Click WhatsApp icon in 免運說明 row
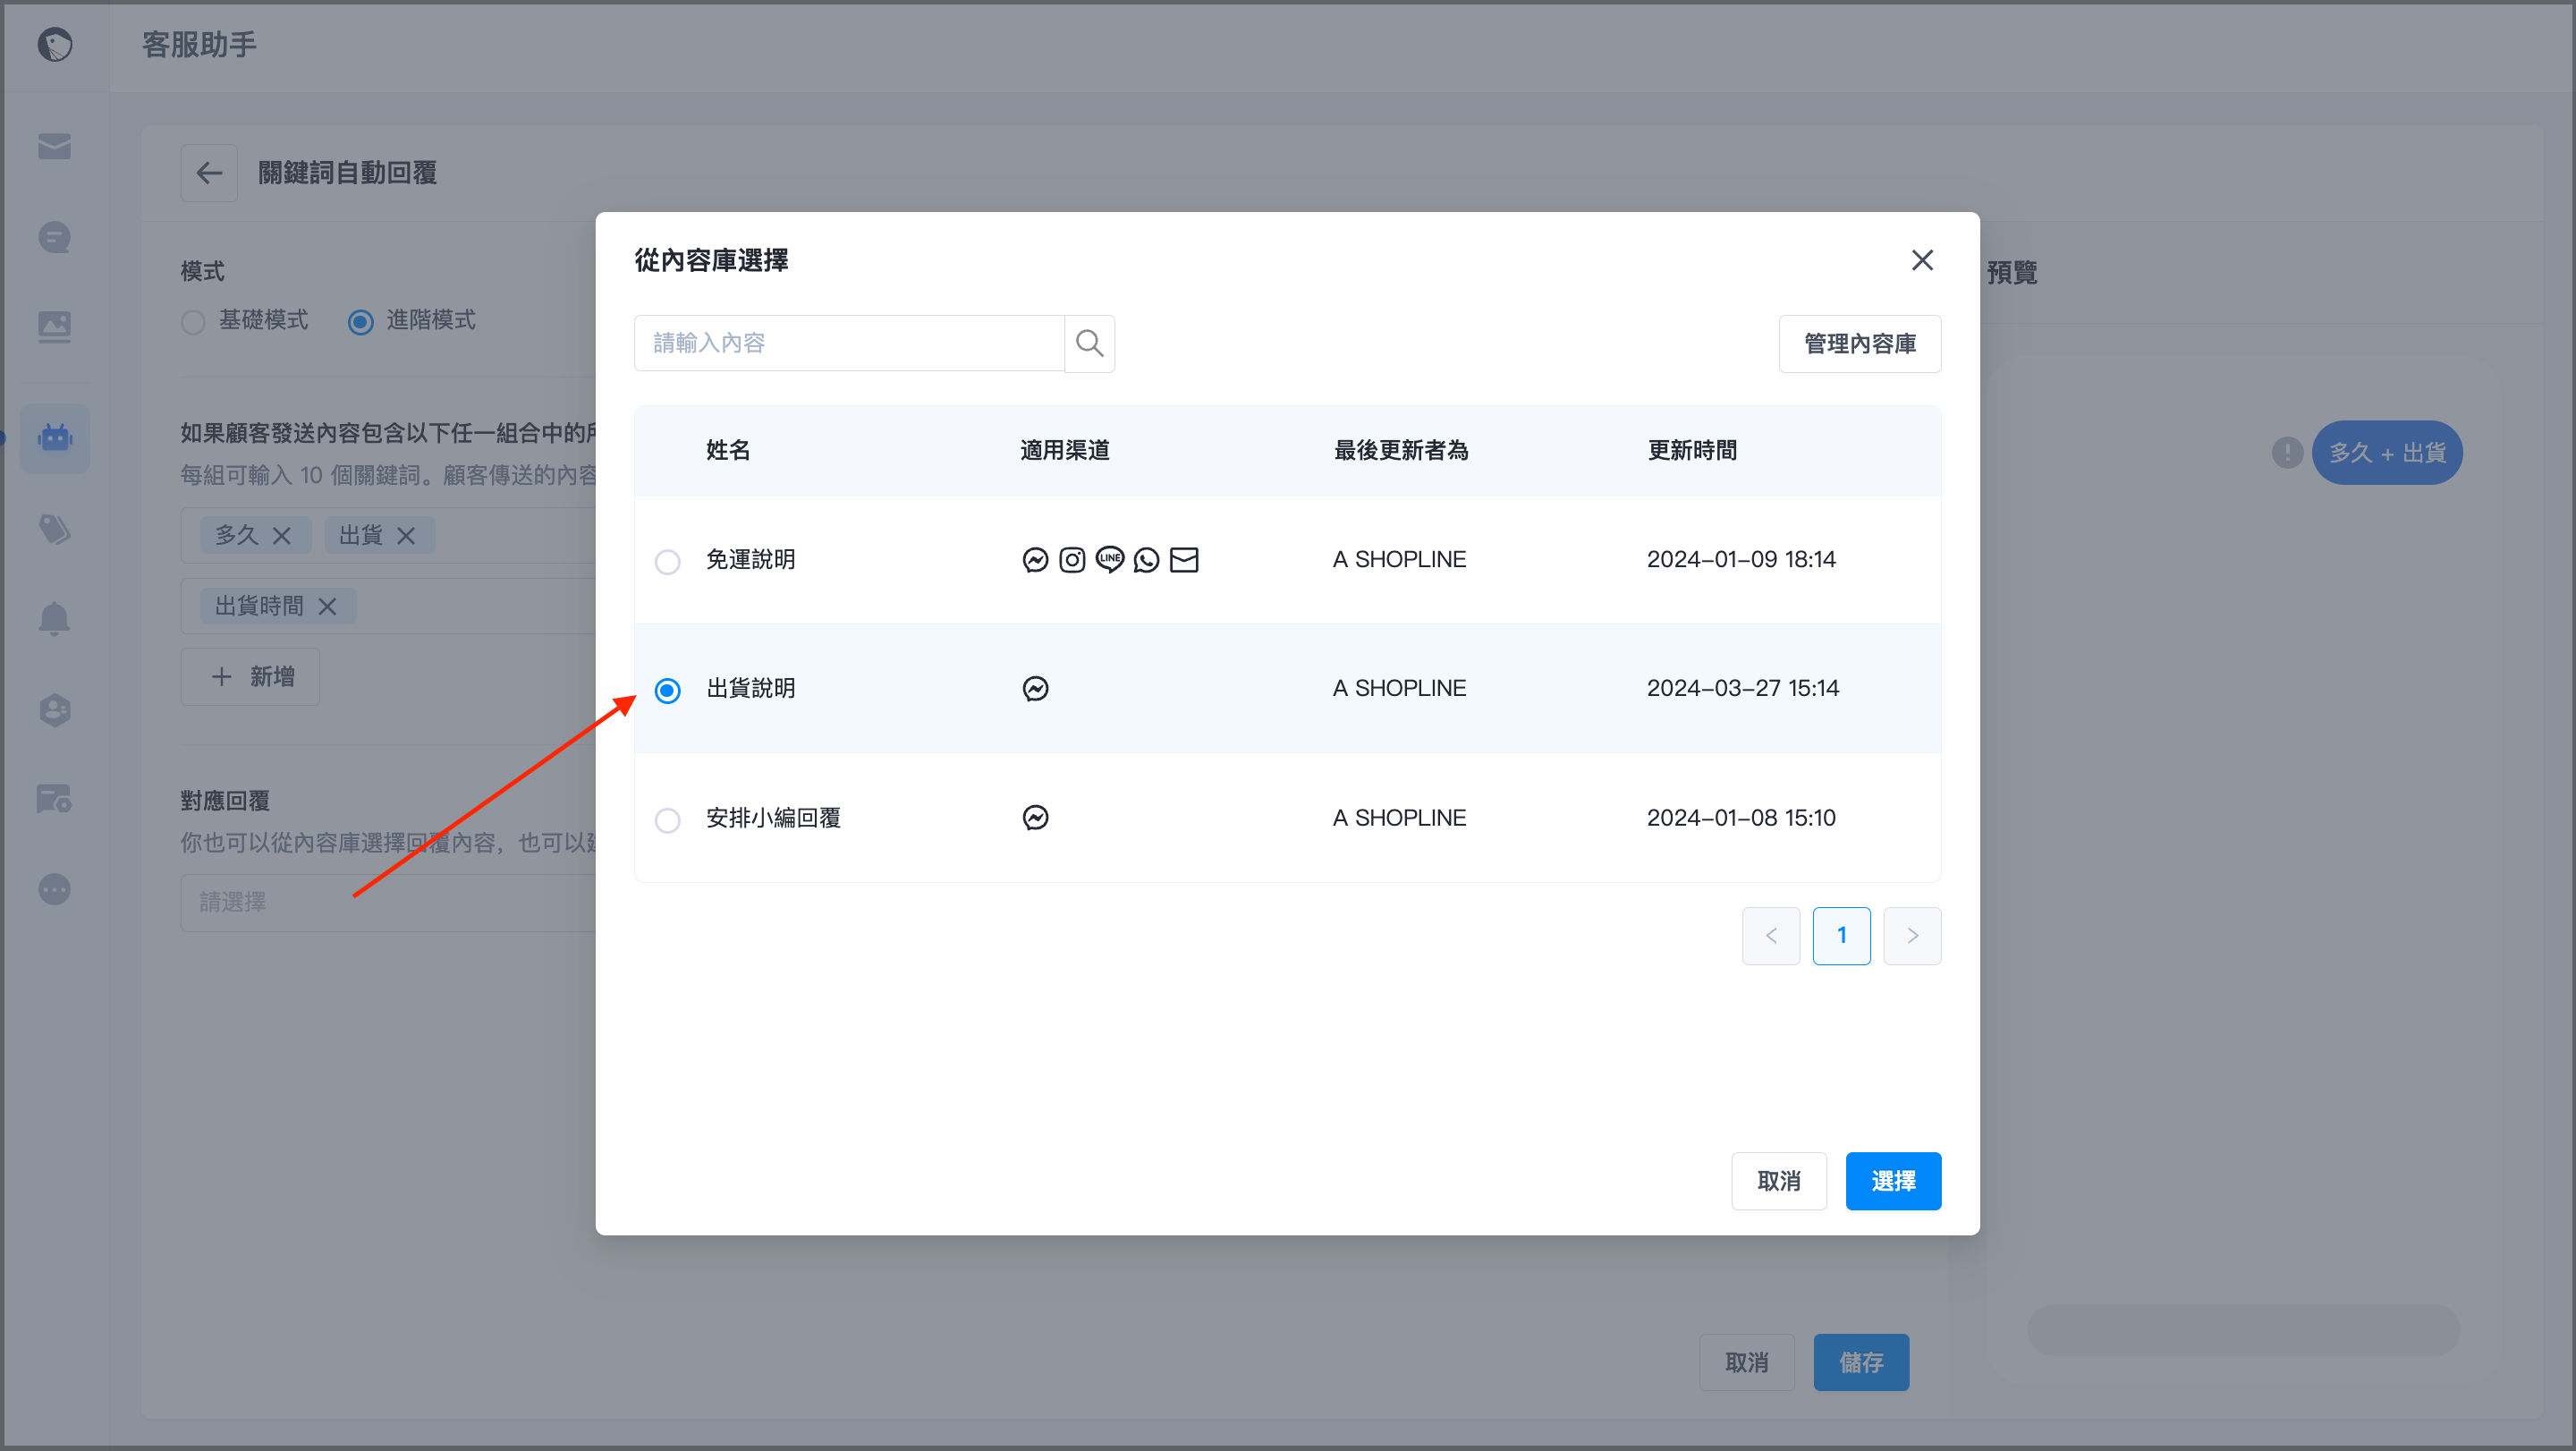 pos(1146,560)
